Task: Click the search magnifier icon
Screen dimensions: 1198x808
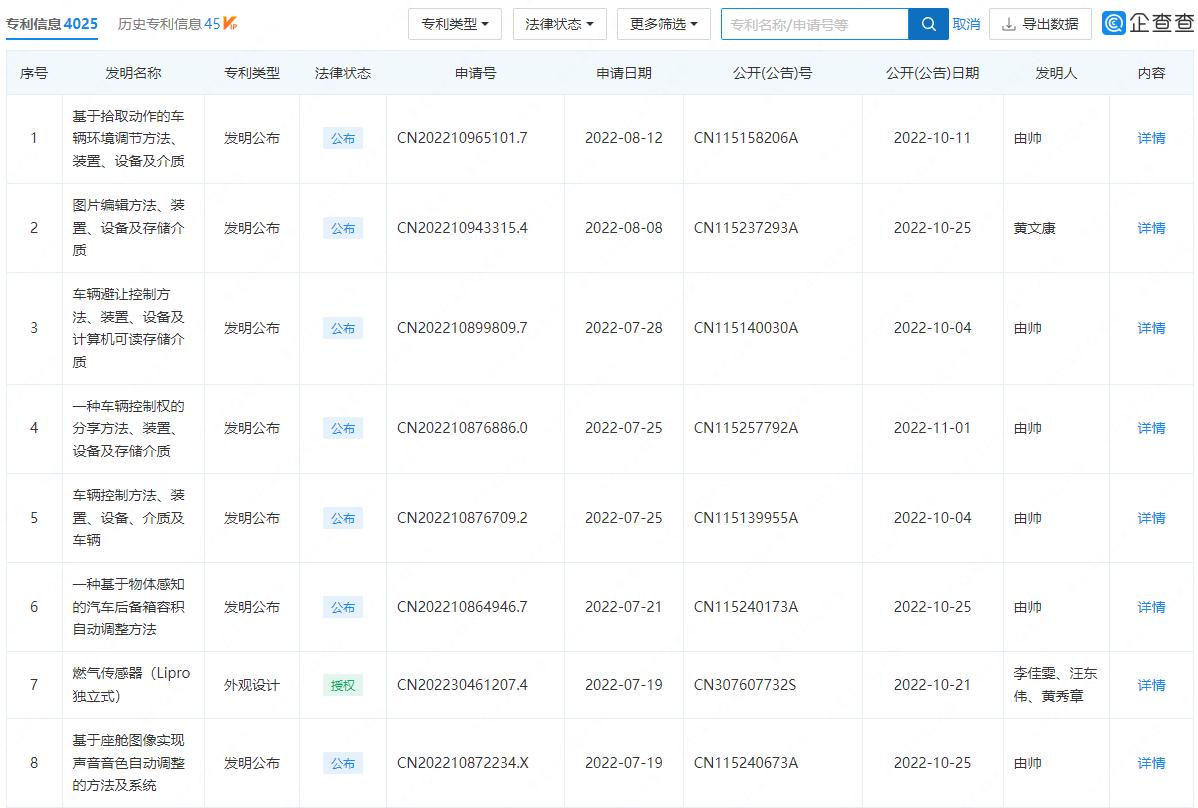Action: tap(929, 23)
